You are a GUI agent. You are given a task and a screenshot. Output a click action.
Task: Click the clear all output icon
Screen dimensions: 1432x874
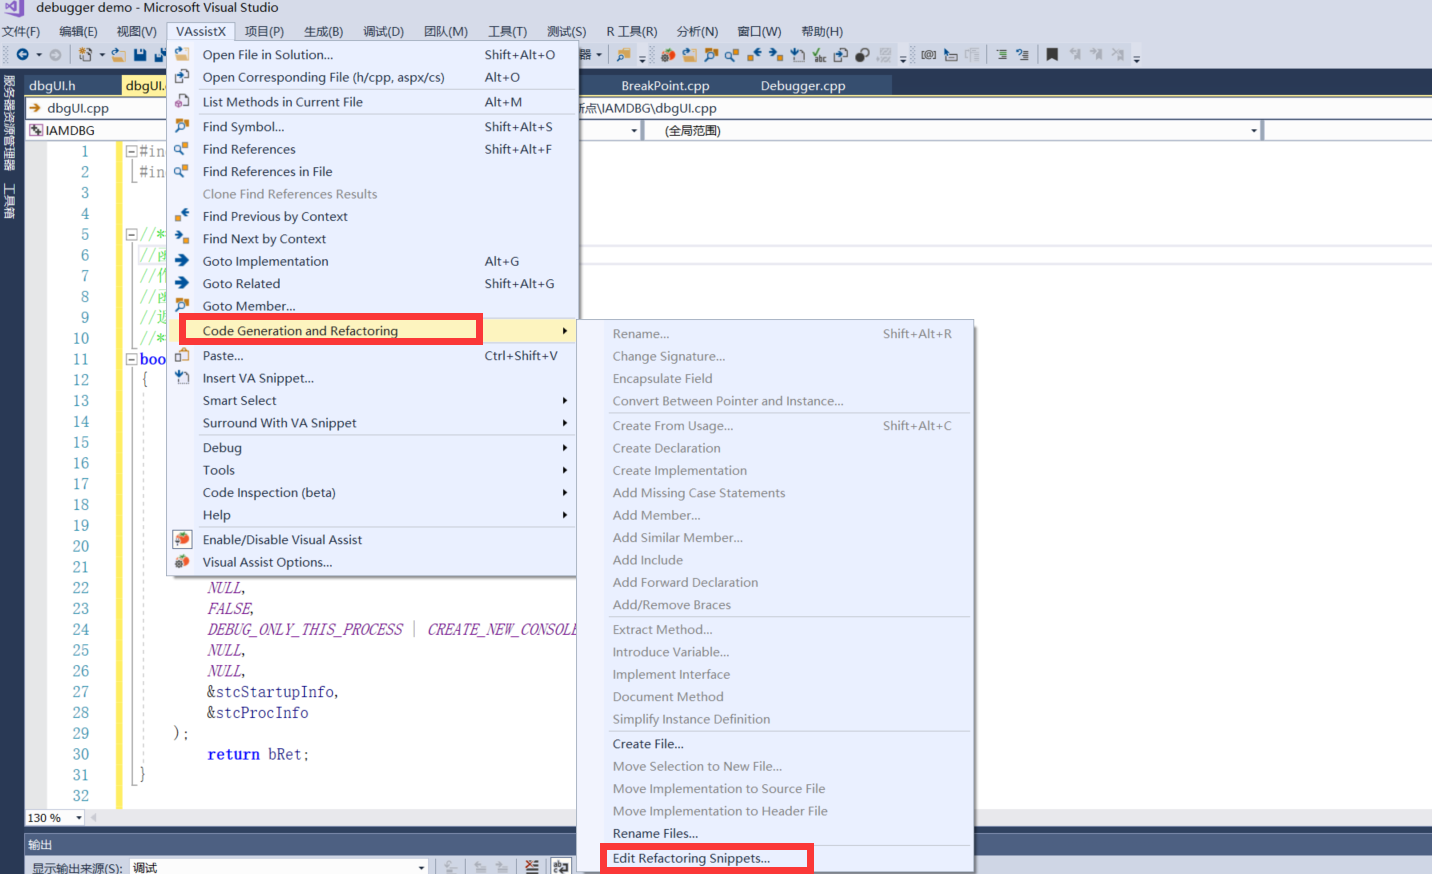532,866
